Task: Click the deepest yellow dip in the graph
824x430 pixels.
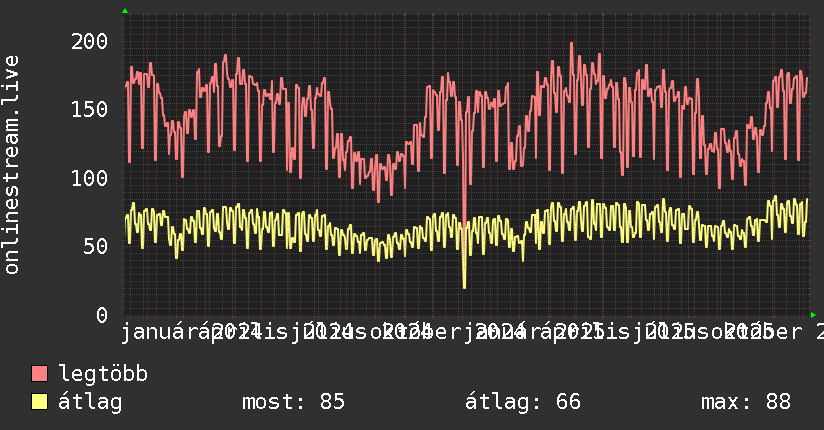Action: coord(465,286)
